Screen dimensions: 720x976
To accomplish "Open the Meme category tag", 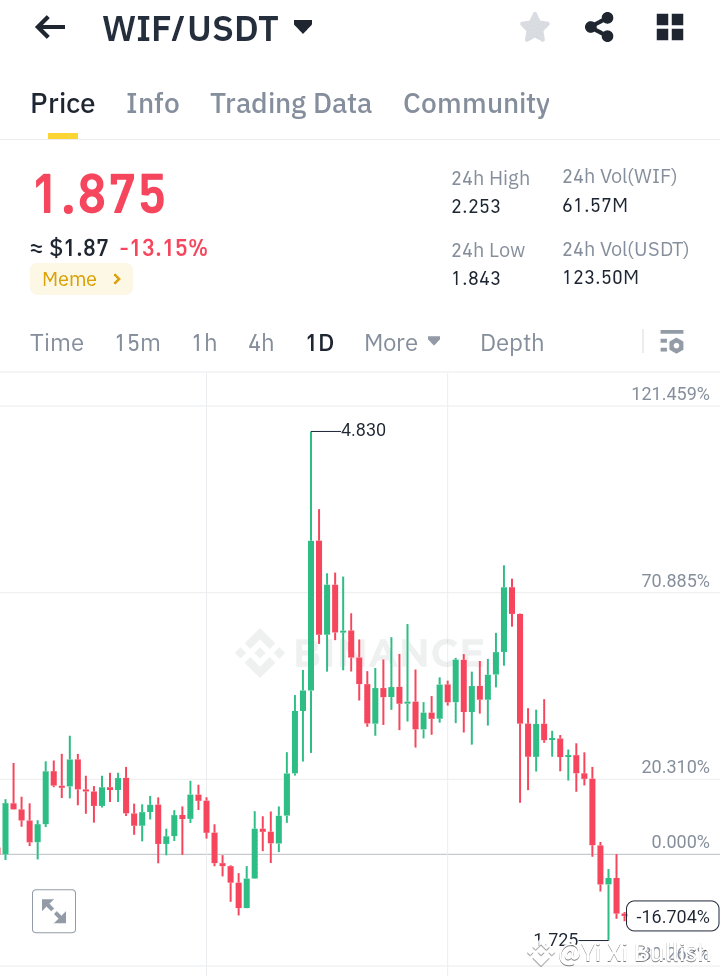I will tap(80, 279).
